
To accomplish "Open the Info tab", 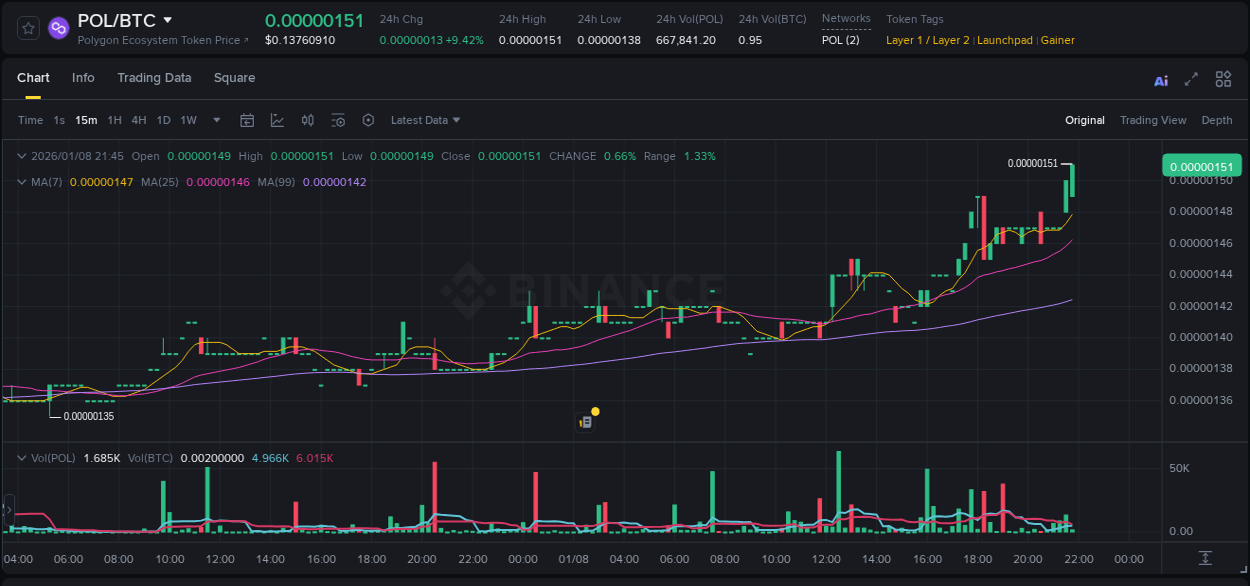I will coord(83,78).
